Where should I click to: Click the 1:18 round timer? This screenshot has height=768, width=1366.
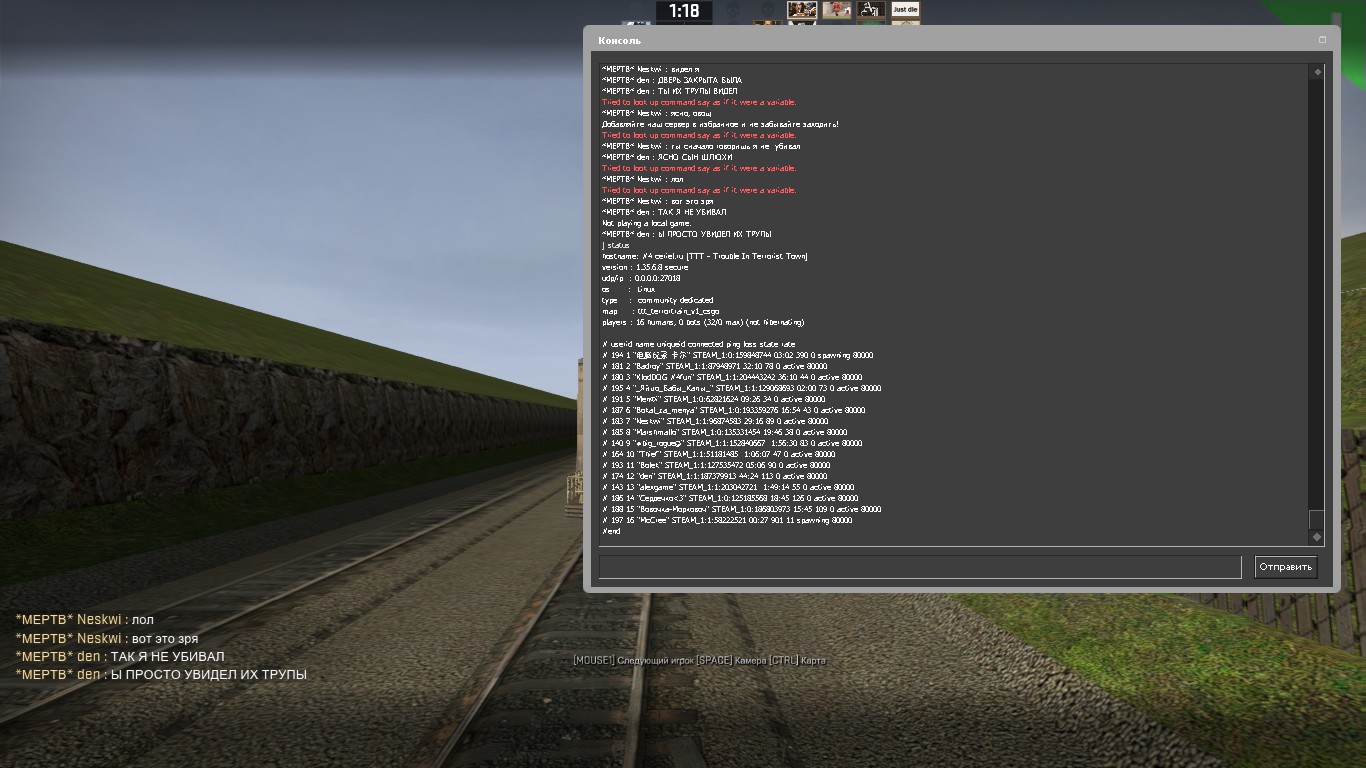click(684, 11)
